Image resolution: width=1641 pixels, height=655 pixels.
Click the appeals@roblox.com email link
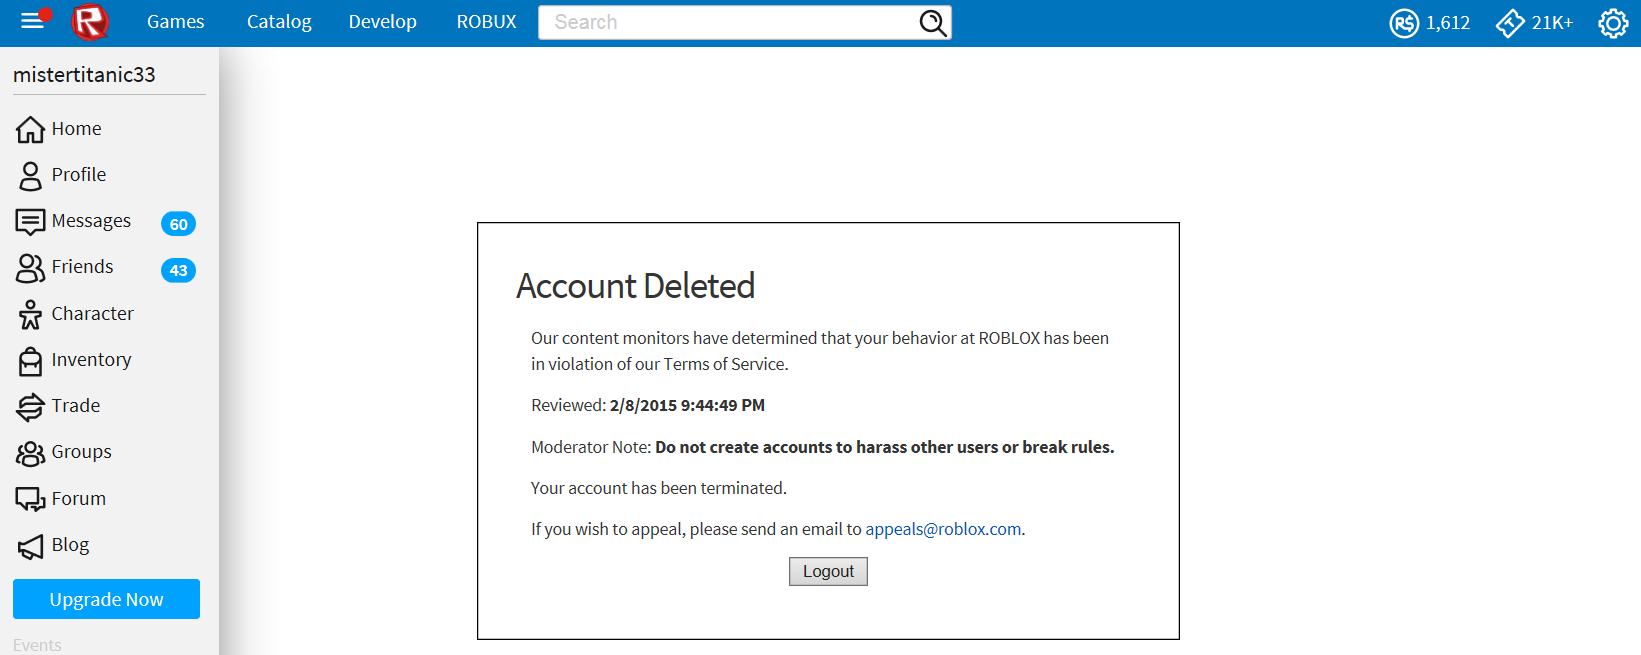[943, 529]
